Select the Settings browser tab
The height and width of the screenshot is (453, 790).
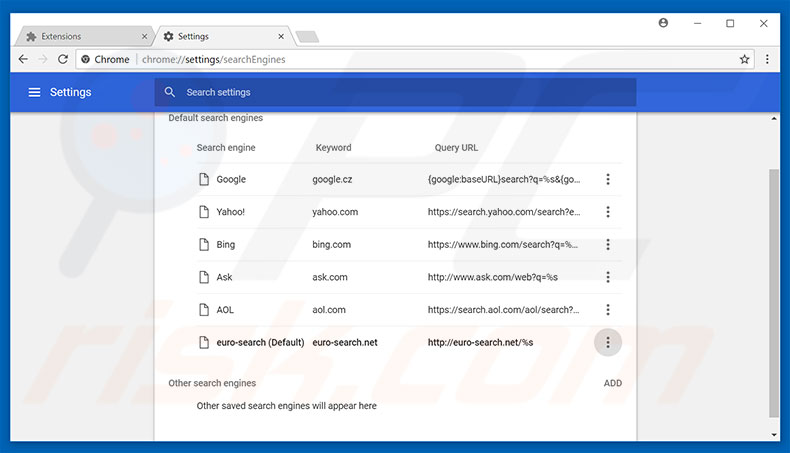tap(223, 36)
